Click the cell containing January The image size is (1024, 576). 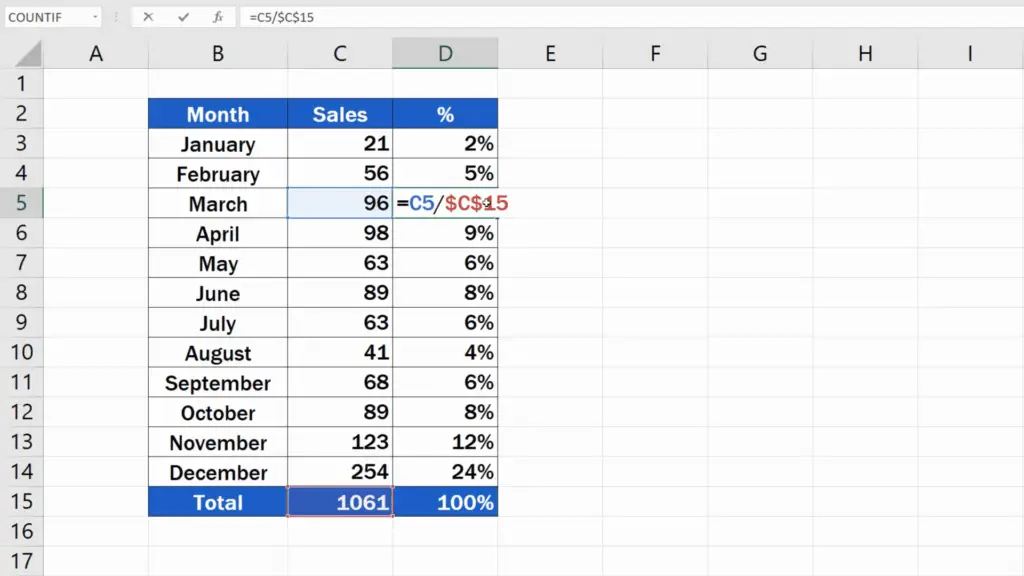pyautogui.click(x=217, y=143)
